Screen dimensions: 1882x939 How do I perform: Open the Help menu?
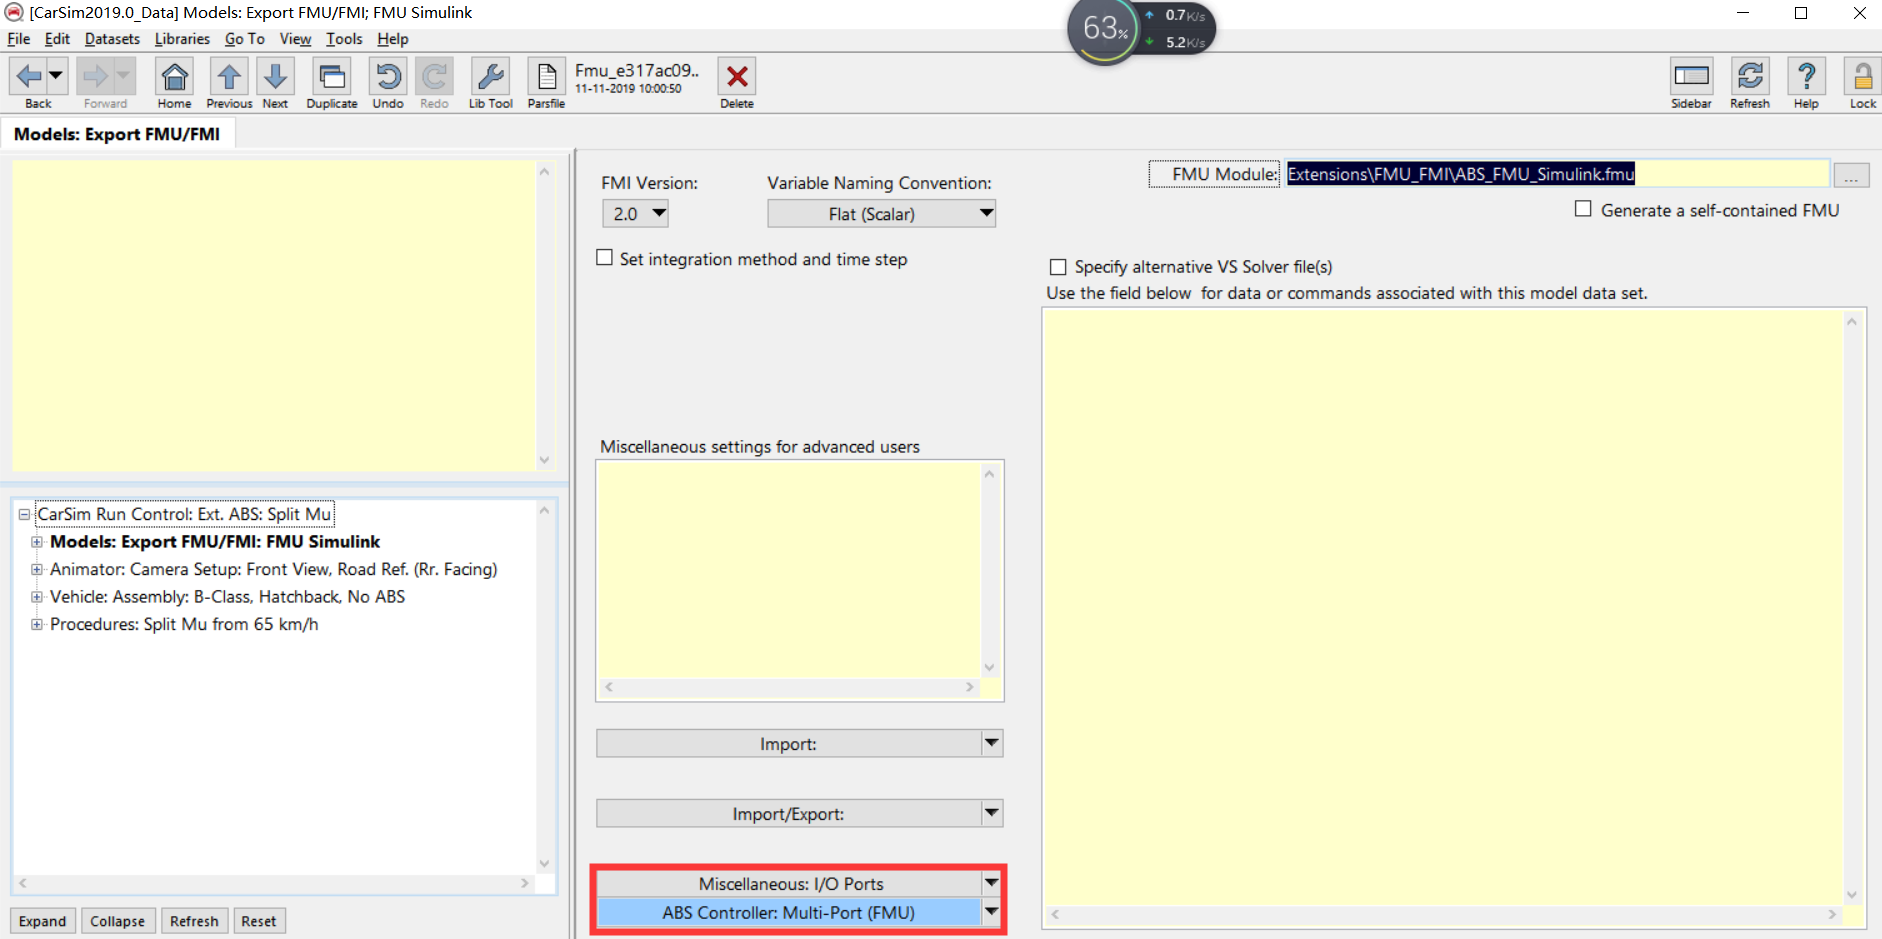(x=393, y=39)
